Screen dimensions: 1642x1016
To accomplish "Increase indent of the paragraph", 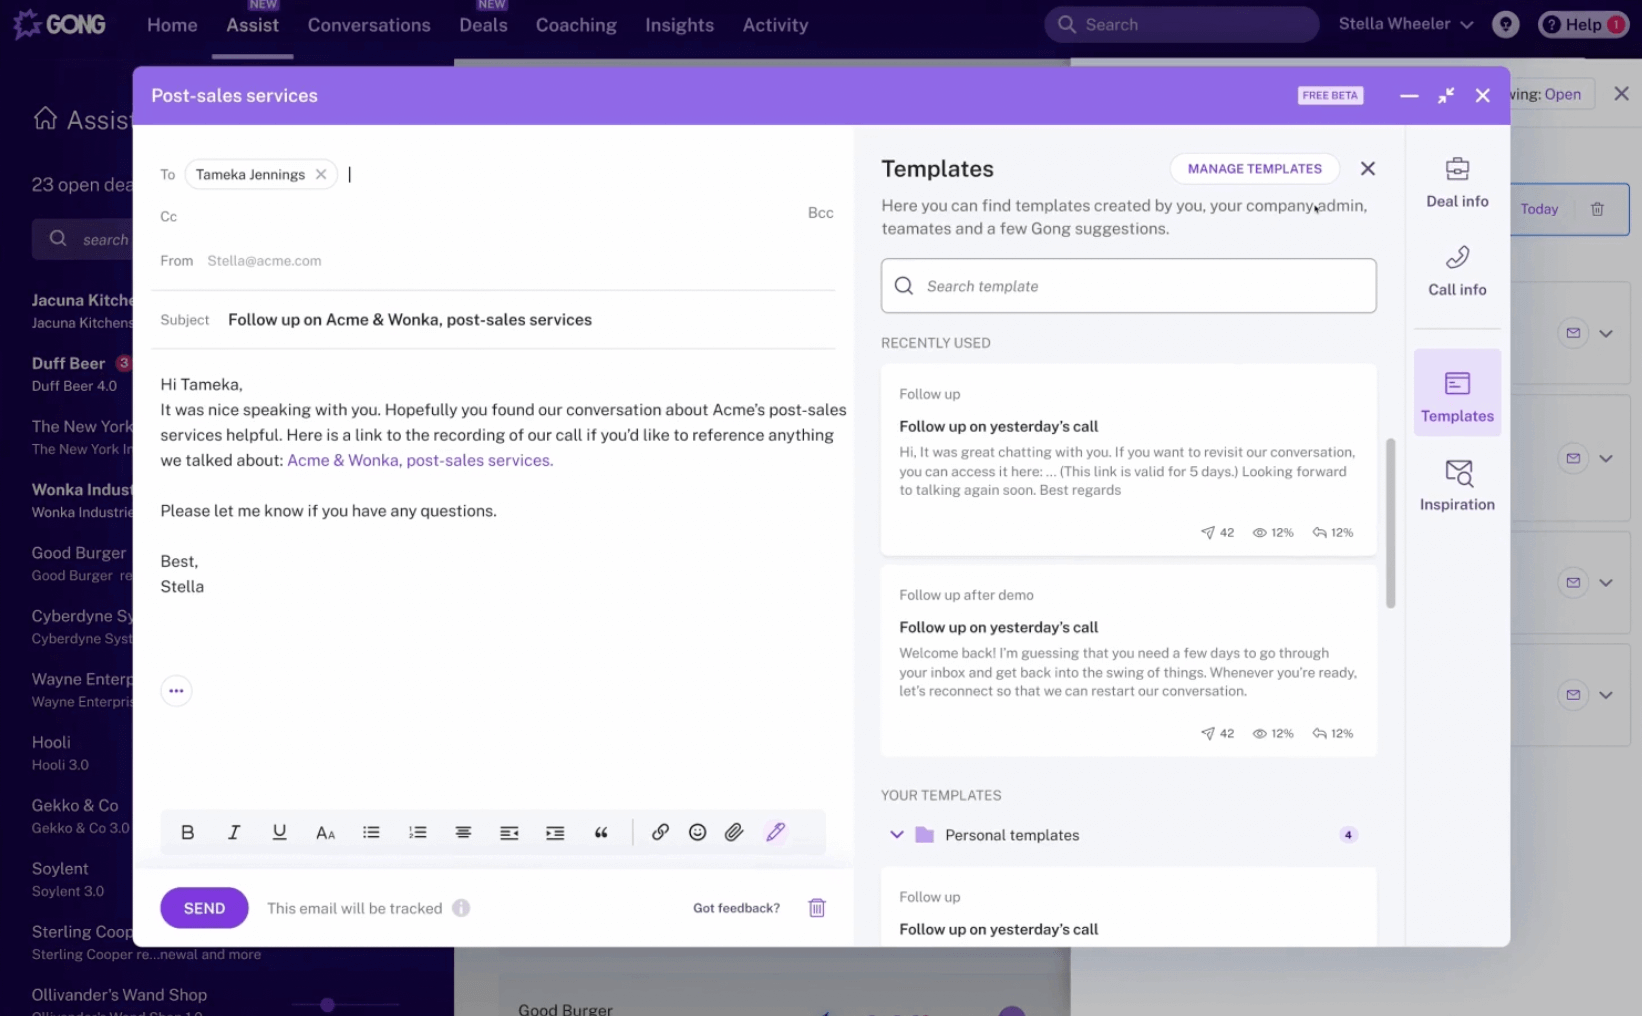I will (555, 832).
